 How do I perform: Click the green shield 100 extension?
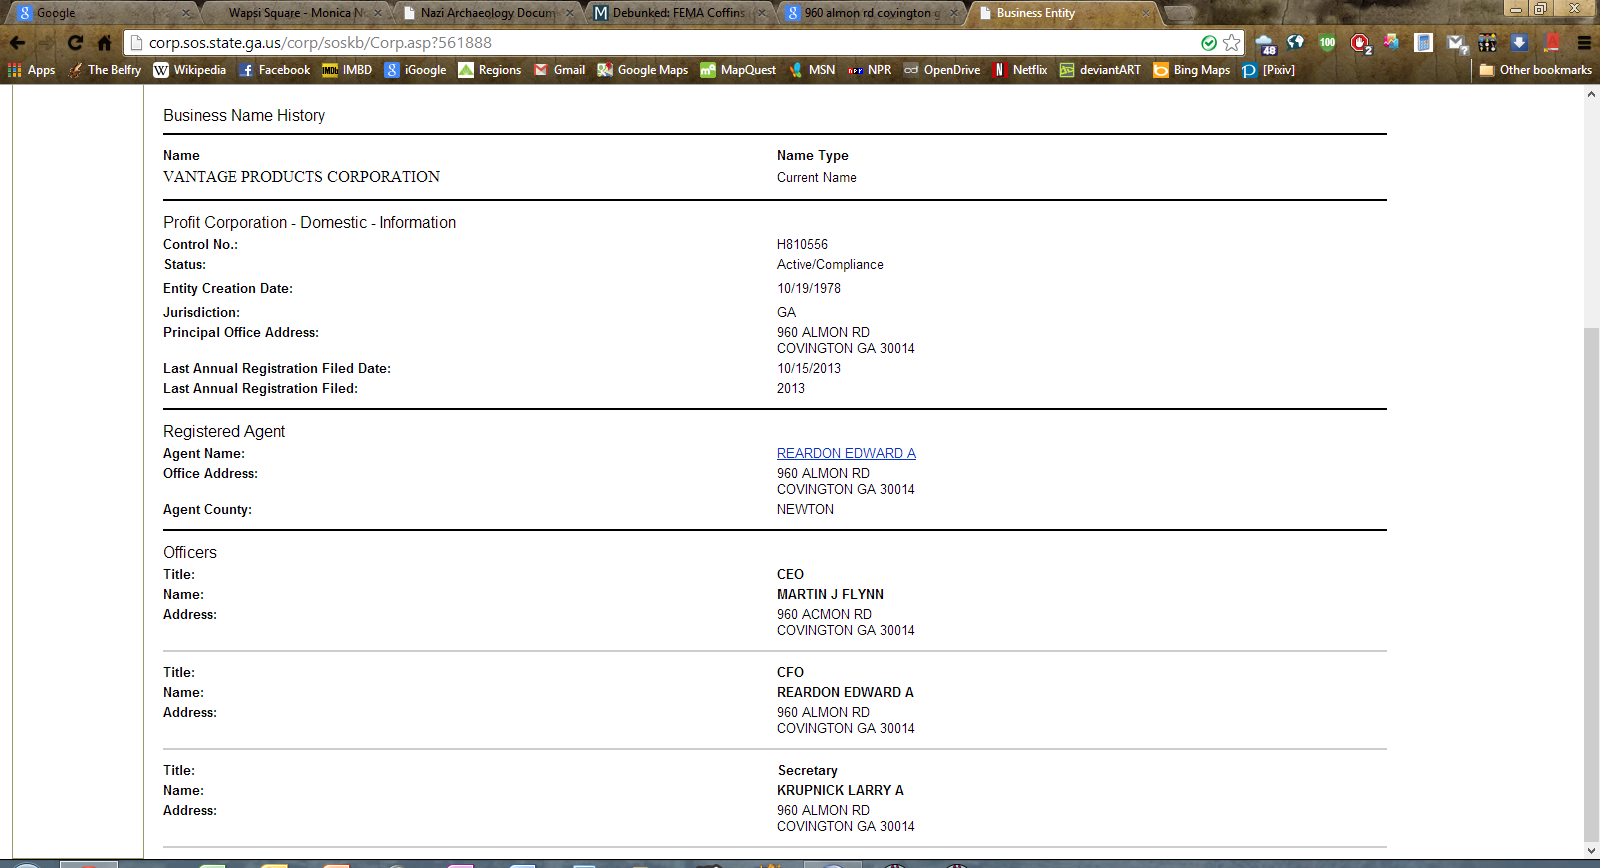click(1327, 43)
